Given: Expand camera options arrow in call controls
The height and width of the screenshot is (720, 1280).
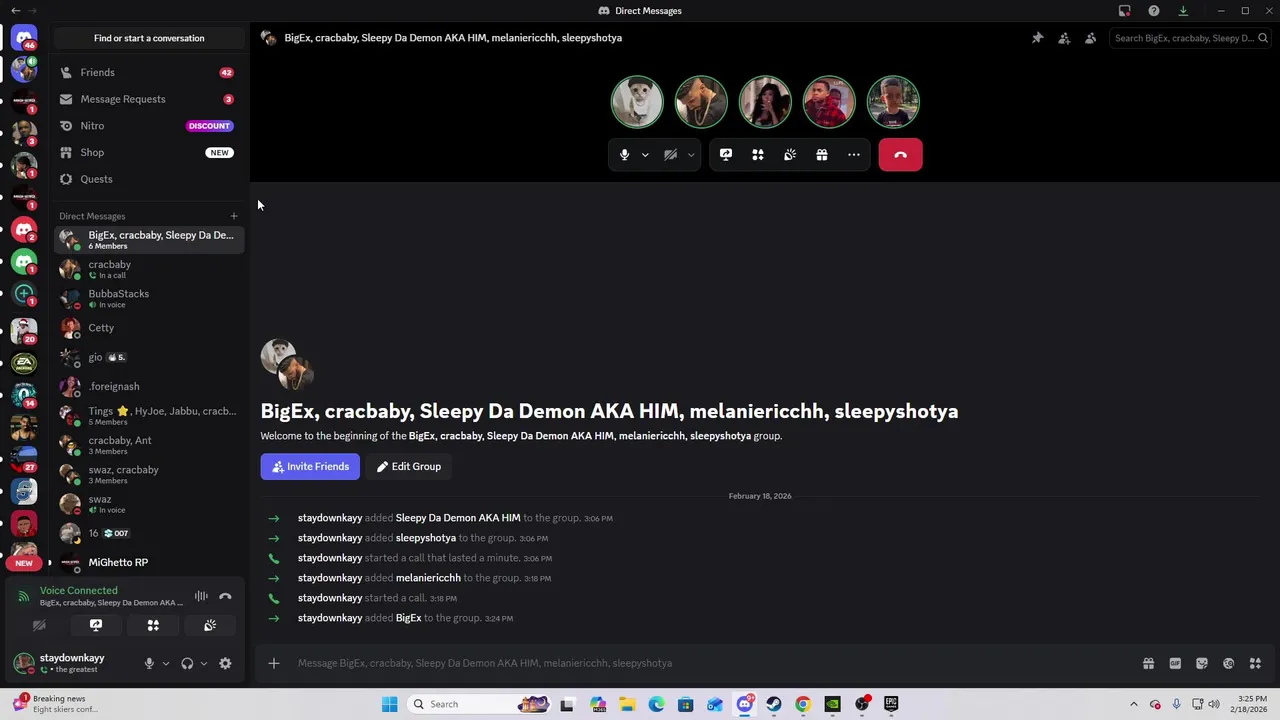Looking at the screenshot, I should 691,155.
